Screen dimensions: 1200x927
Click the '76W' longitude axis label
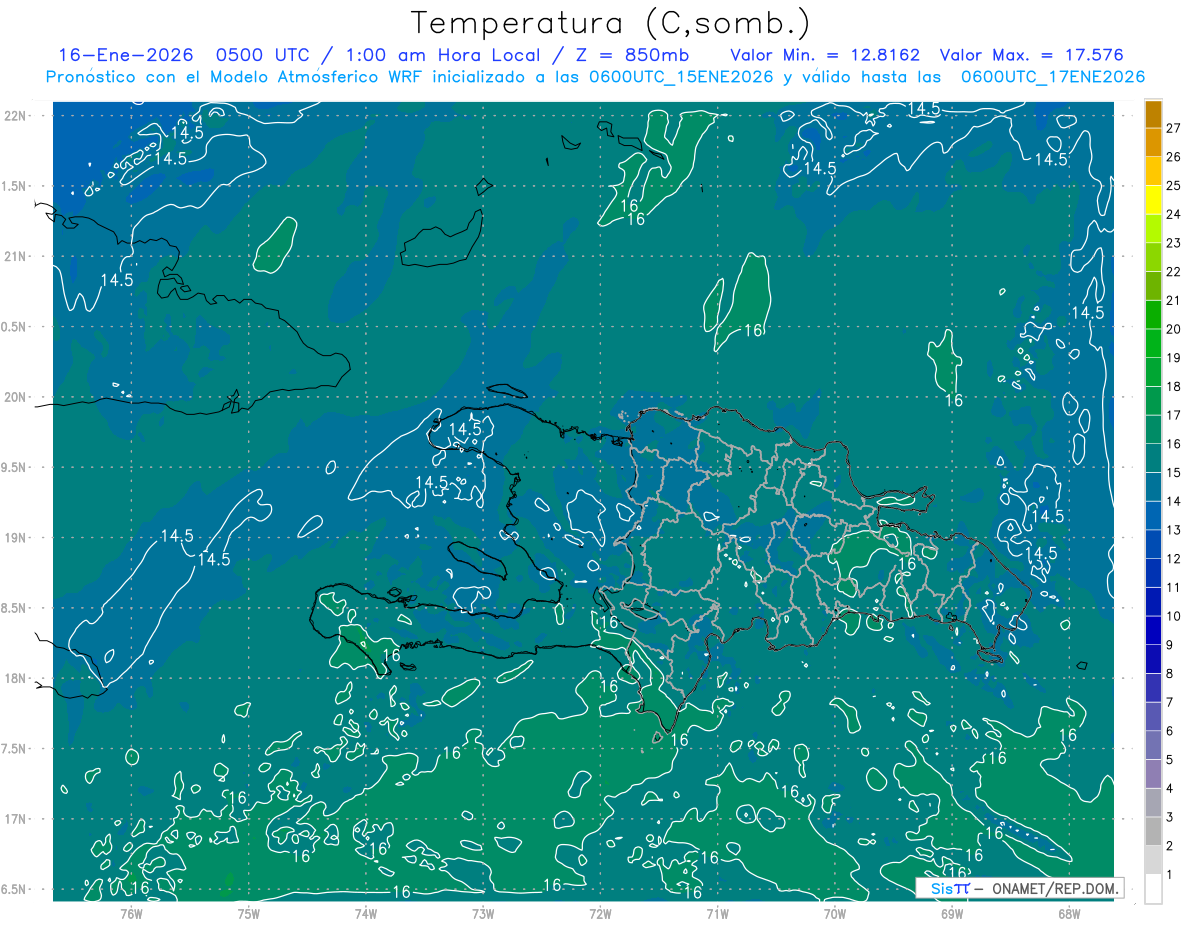tap(131, 912)
